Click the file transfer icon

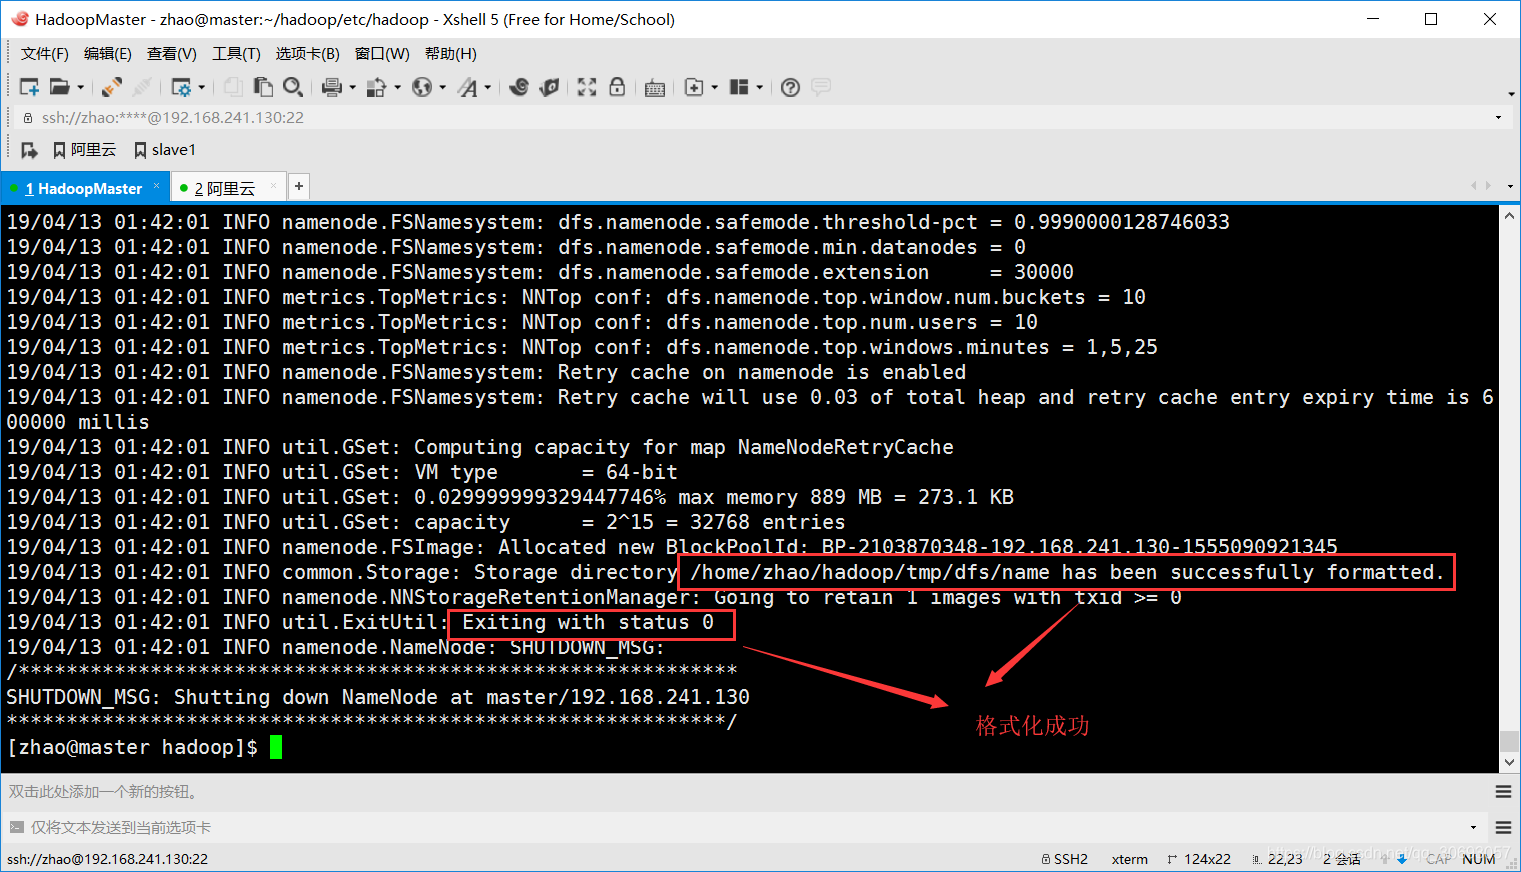pos(377,87)
